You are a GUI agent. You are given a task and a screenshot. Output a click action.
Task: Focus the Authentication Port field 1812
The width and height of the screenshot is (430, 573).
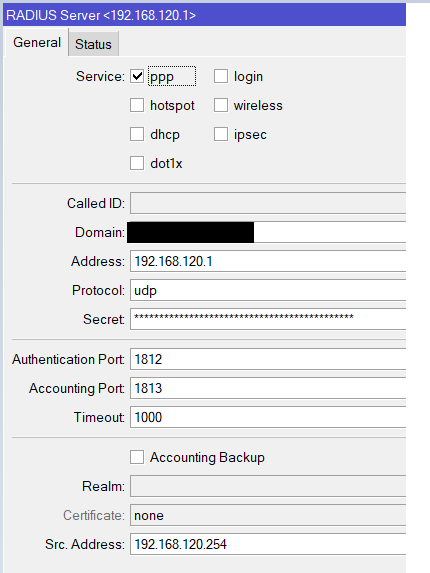[x=268, y=359]
